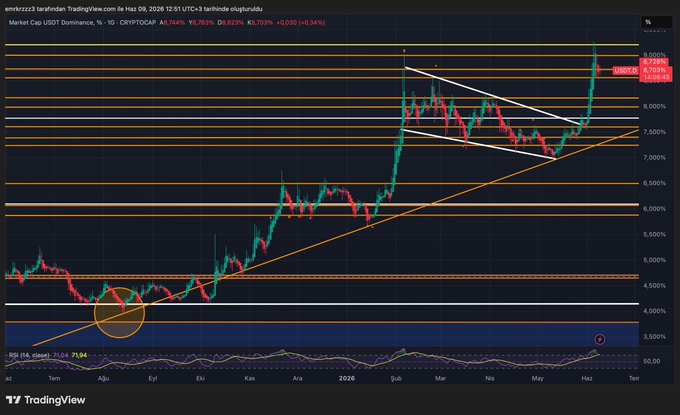The image size is (680, 415).
Task: Click the Kas month label on time axis
Action: pos(250,378)
